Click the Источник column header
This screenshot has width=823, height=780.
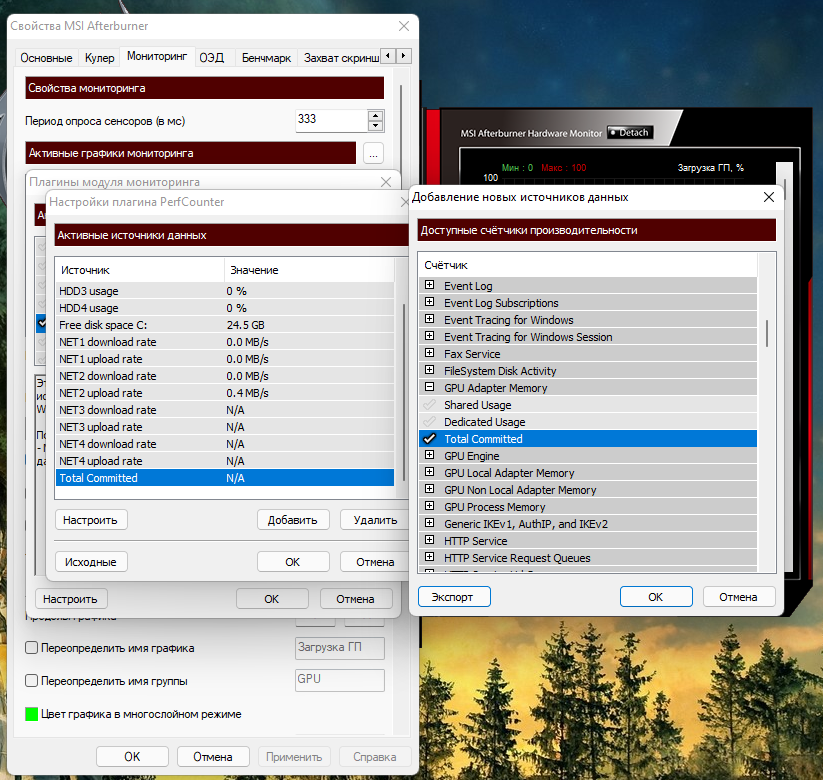(x=140, y=270)
